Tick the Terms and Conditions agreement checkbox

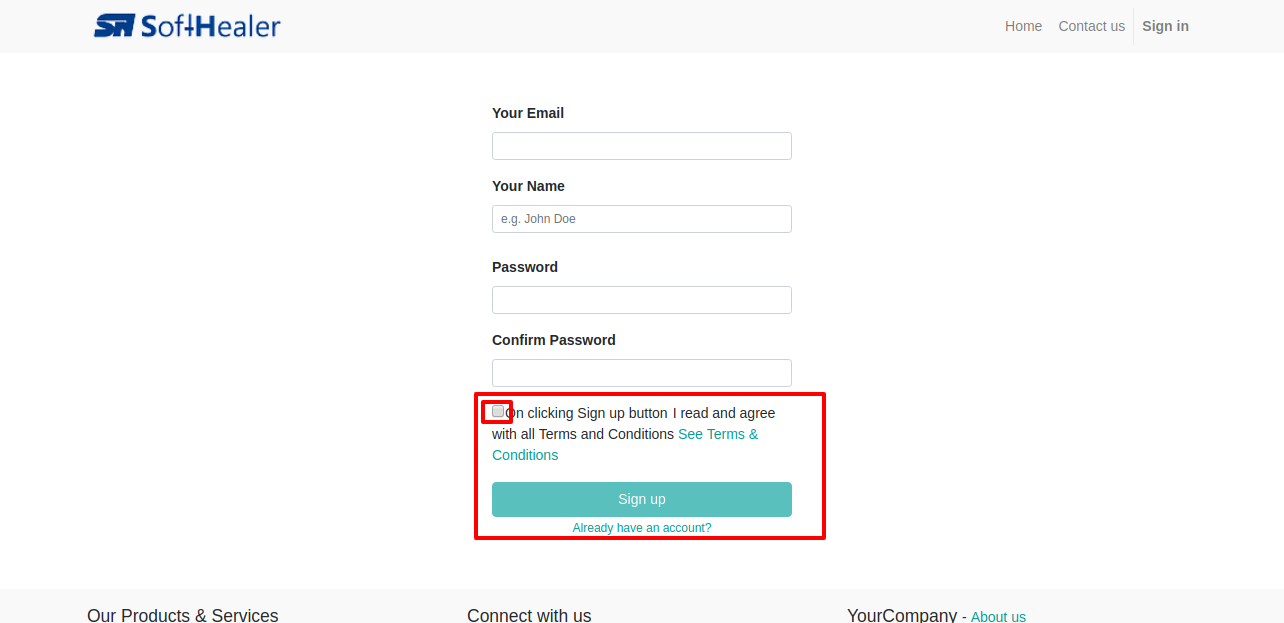point(498,411)
